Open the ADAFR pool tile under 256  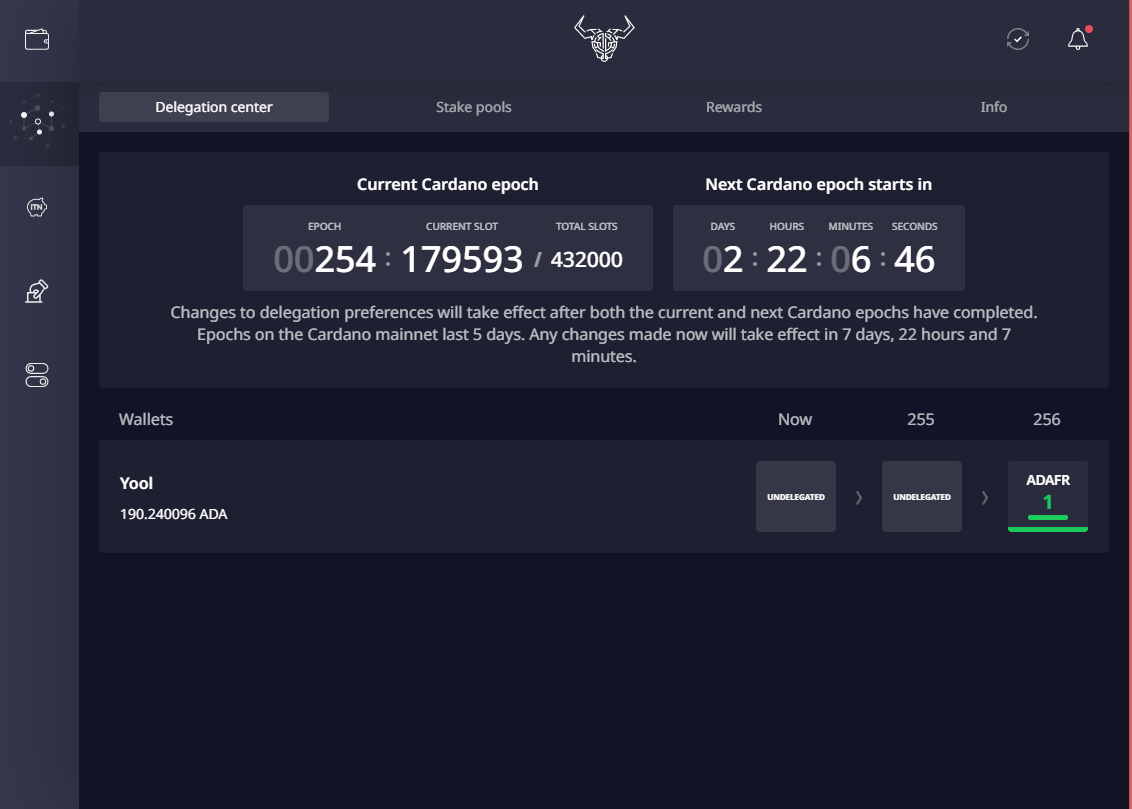(x=1048, y=497)
